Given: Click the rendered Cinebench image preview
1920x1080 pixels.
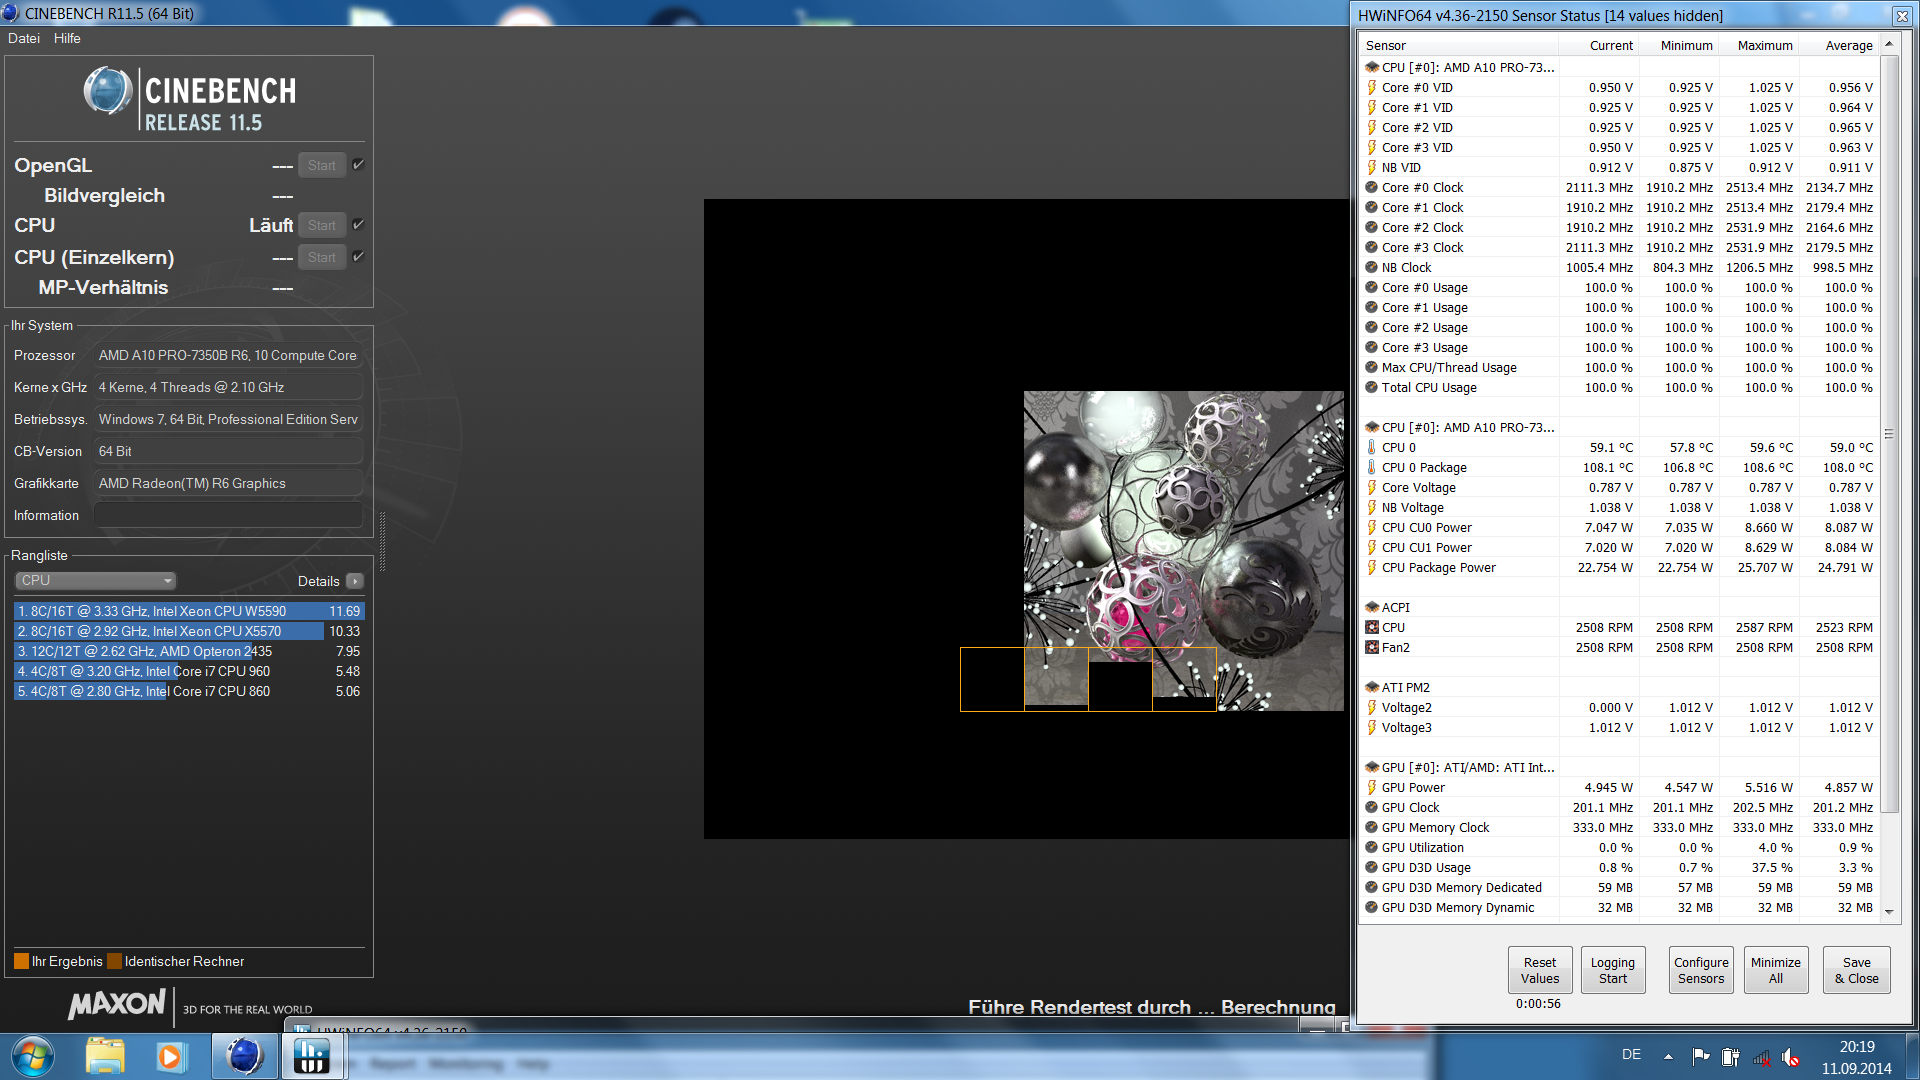Looking at the screenshot, I should pyautogui.click(x=1184, y=550).
